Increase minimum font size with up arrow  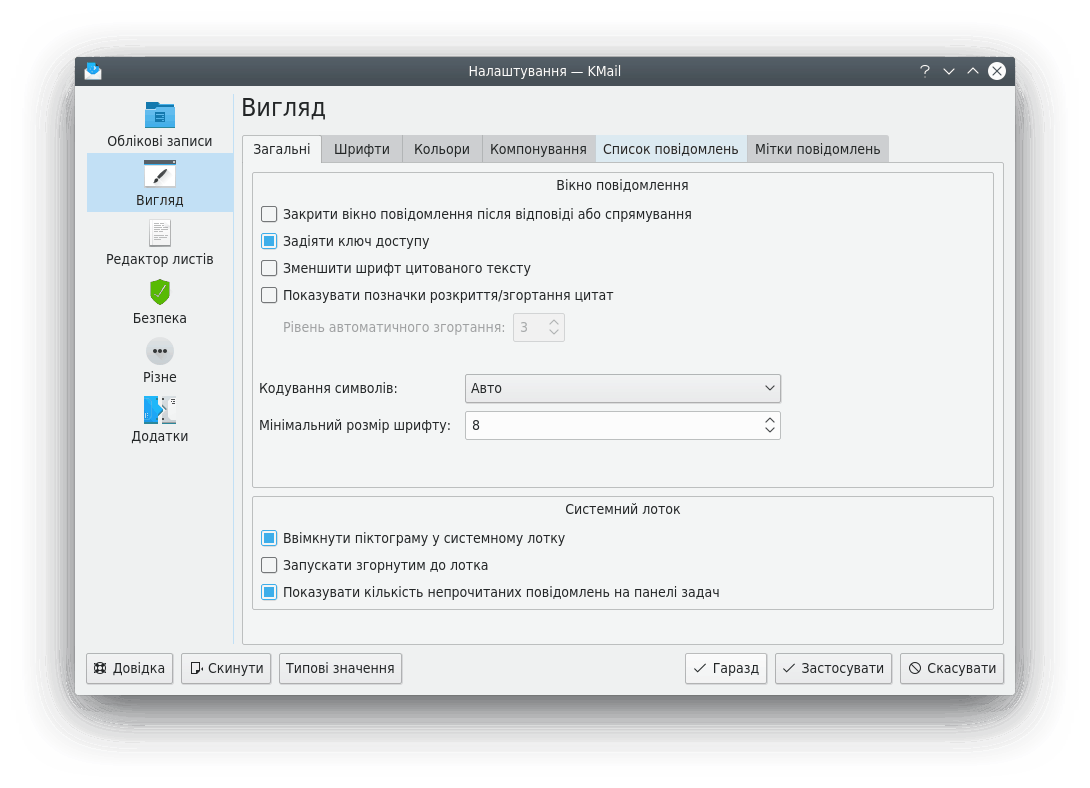[770, 420]
